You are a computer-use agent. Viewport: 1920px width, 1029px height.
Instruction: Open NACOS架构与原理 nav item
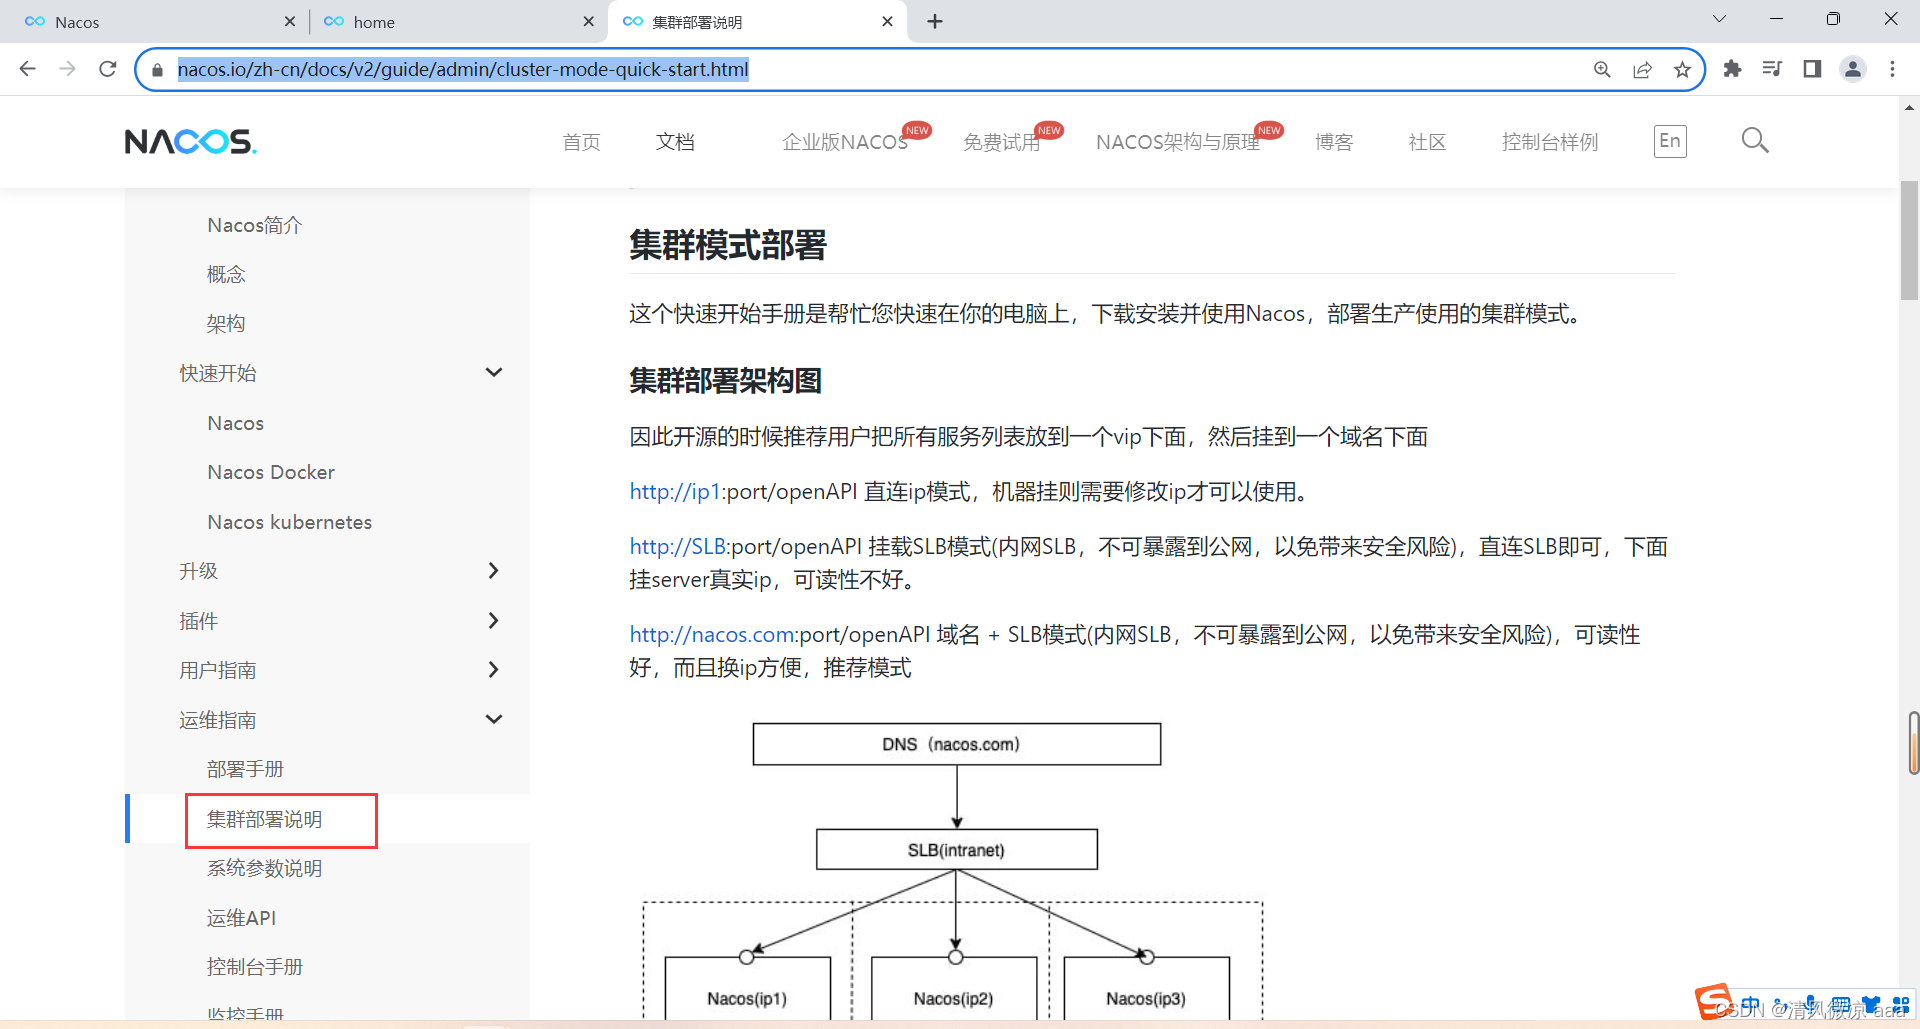tap(1178, 142)
